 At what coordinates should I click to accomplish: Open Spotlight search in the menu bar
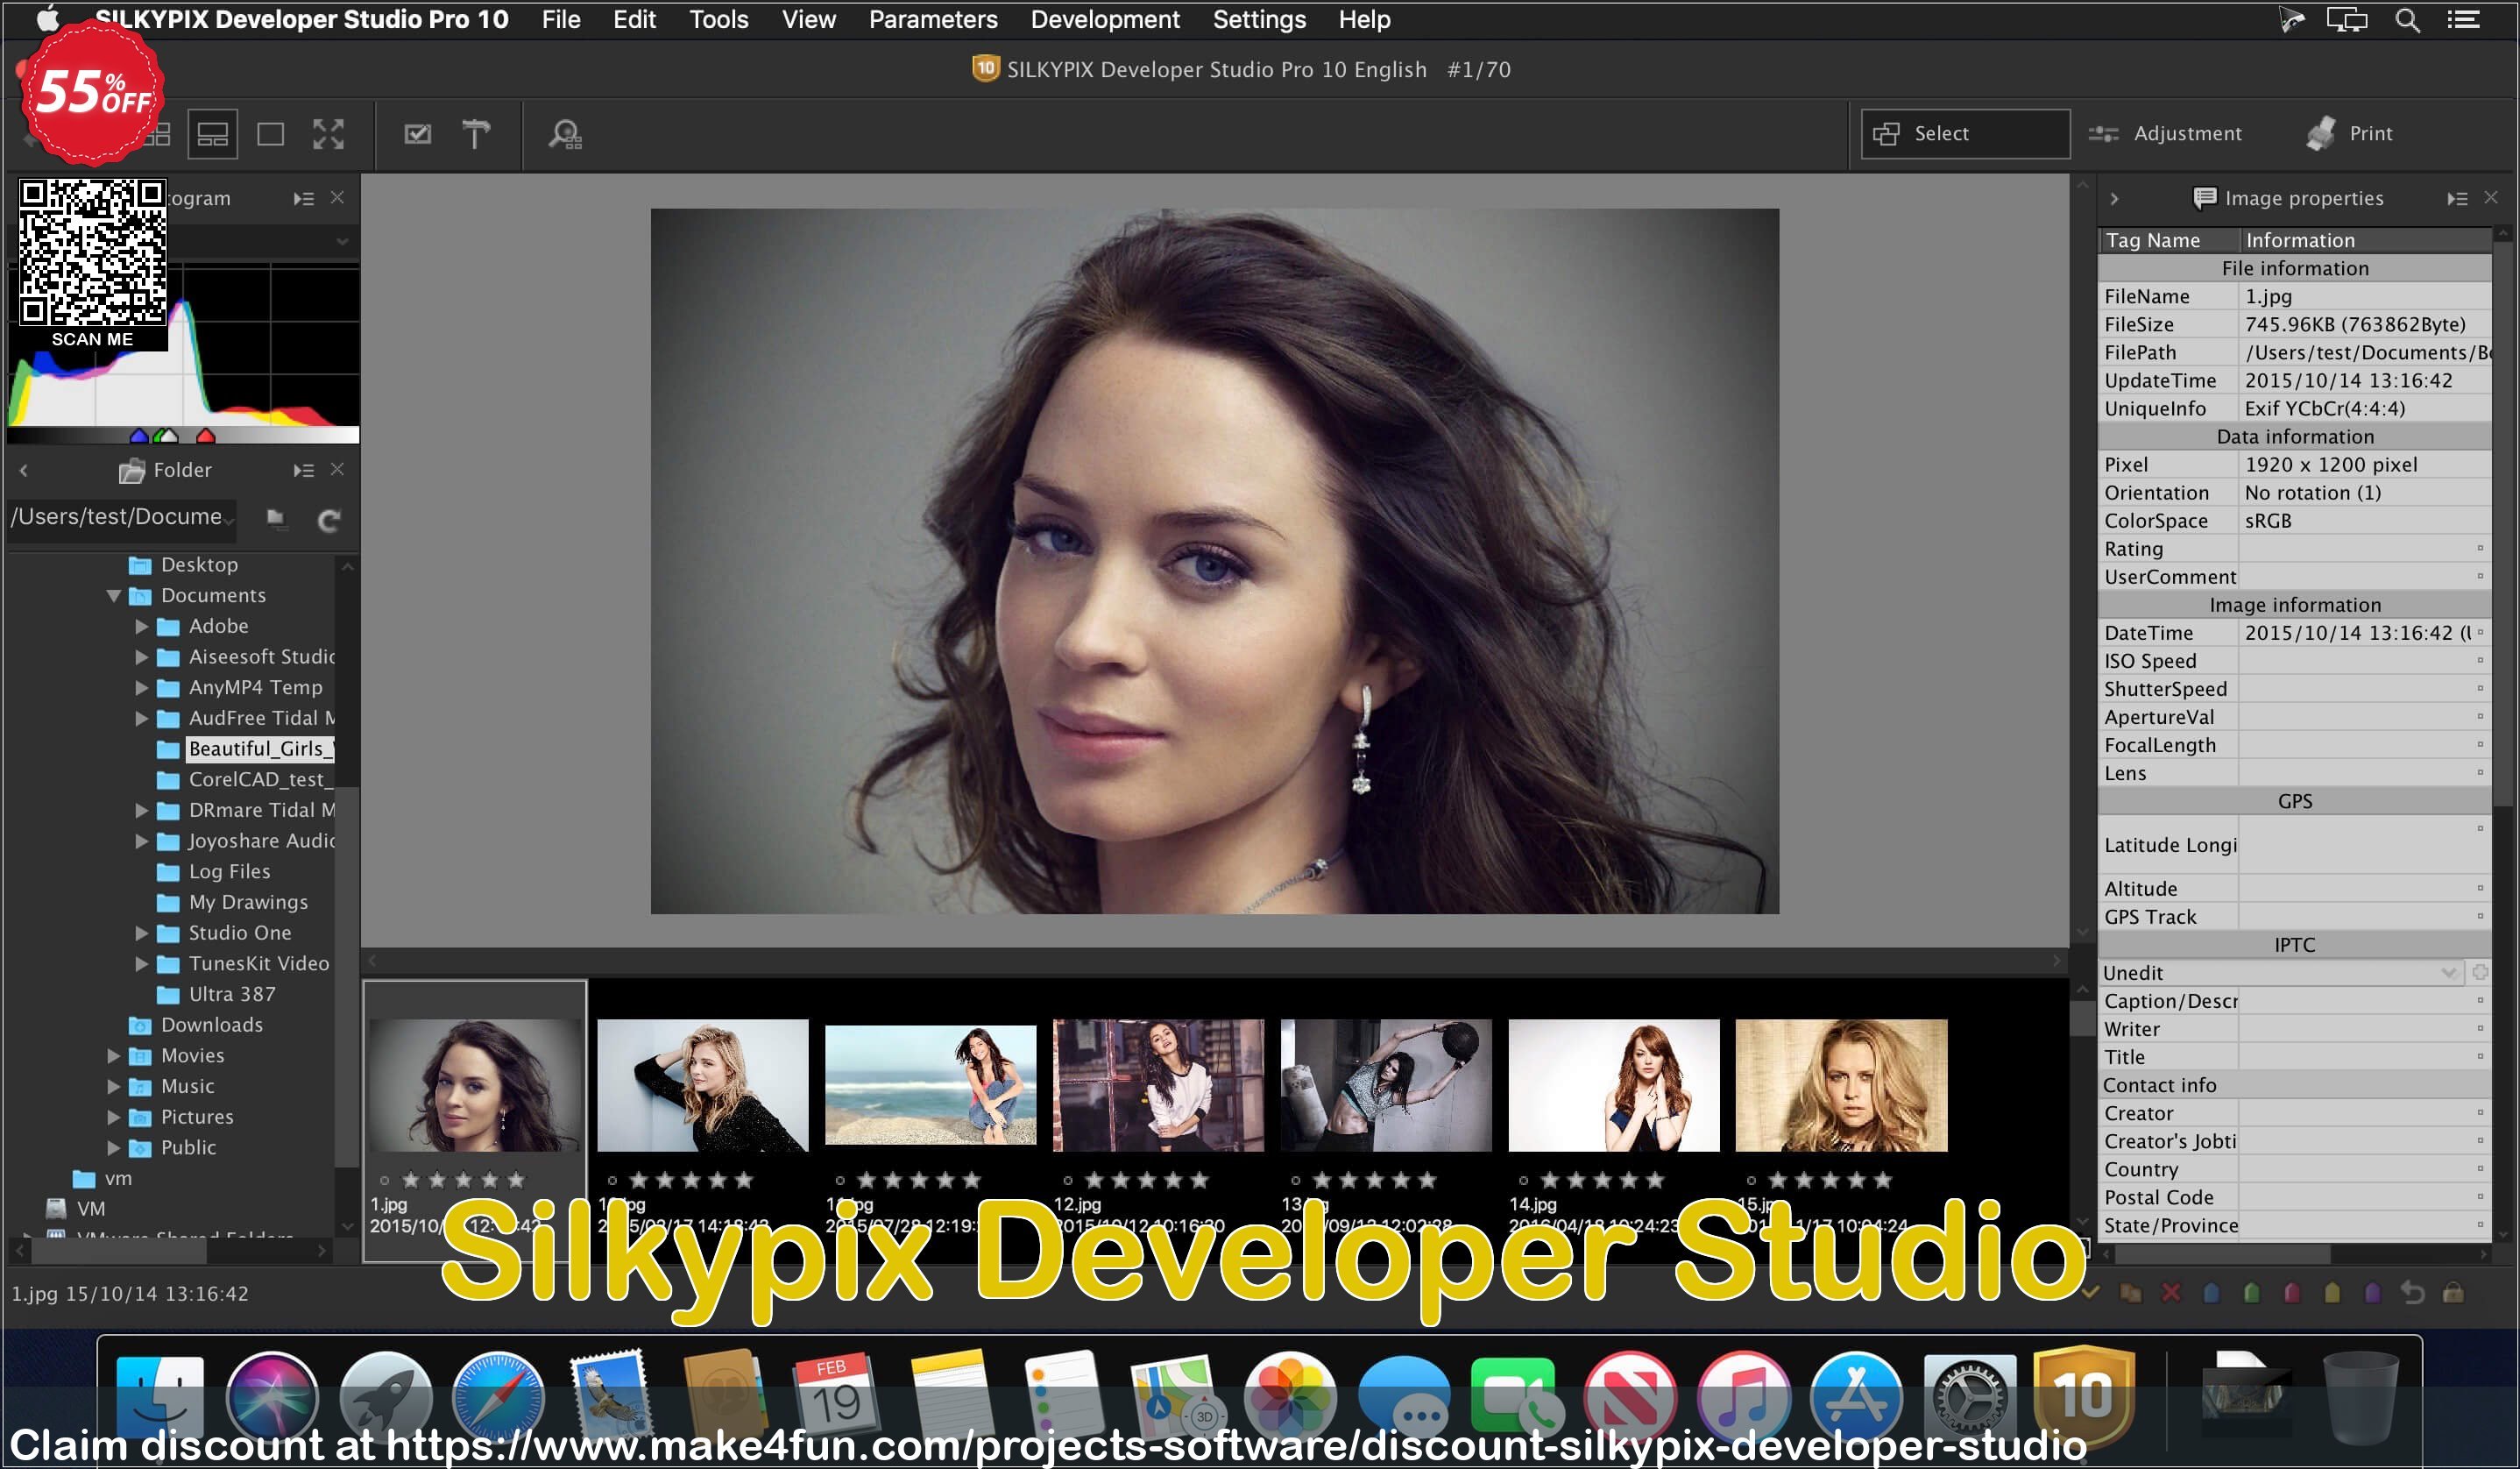(2407, 20)
